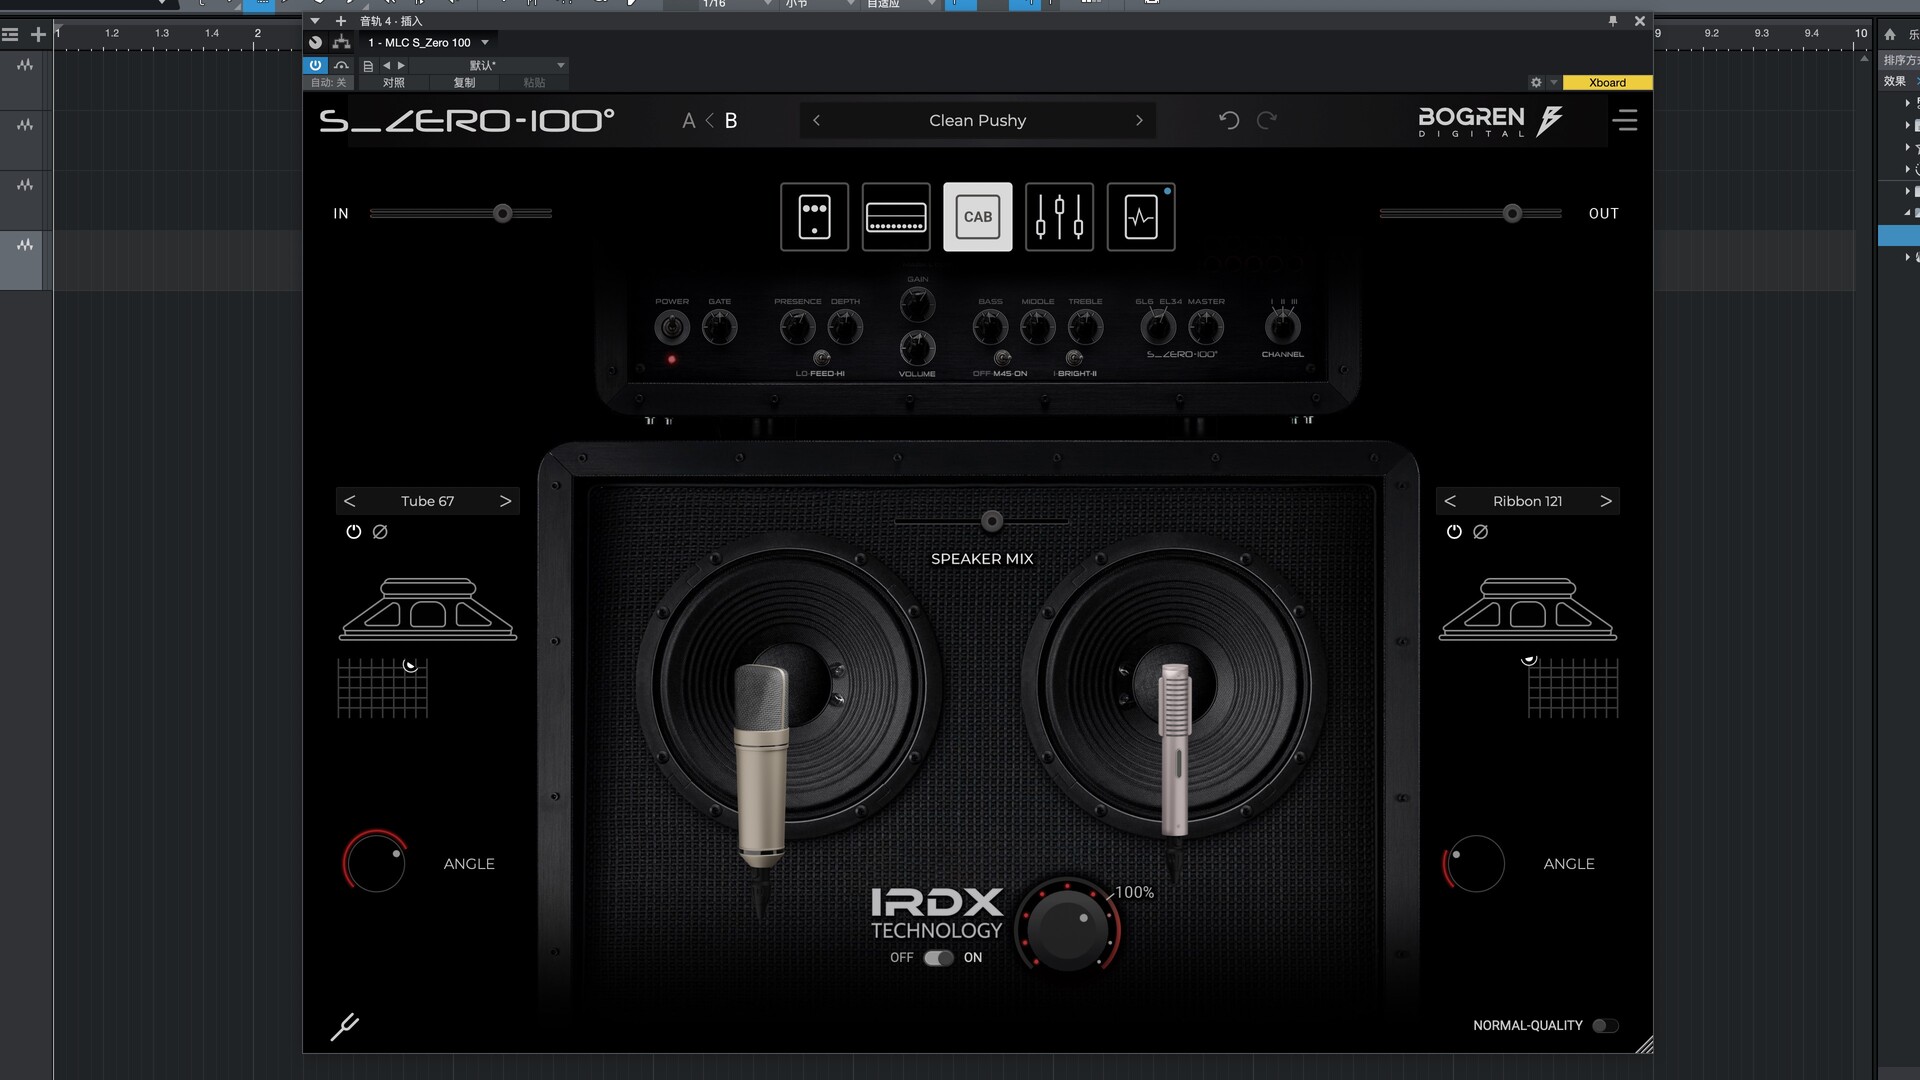This screenshot has height=1080, width=1920.
Task: Click the redo arrow icon
Action: point(1267,120)
